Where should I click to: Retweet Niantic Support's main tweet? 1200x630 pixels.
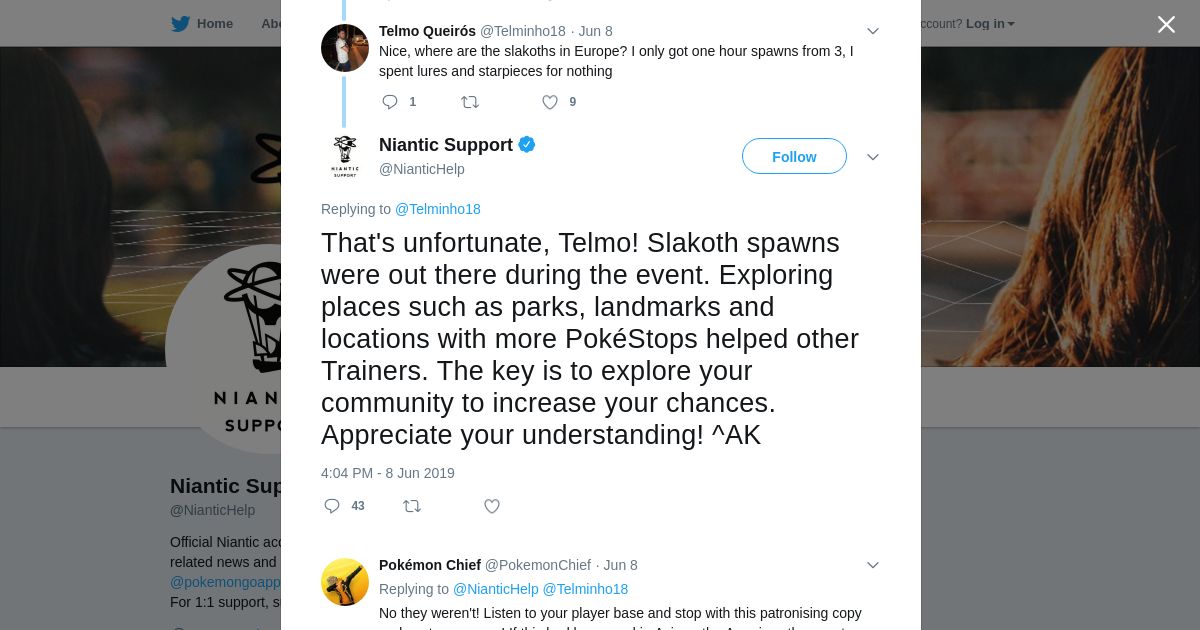[x=412, y=506]
